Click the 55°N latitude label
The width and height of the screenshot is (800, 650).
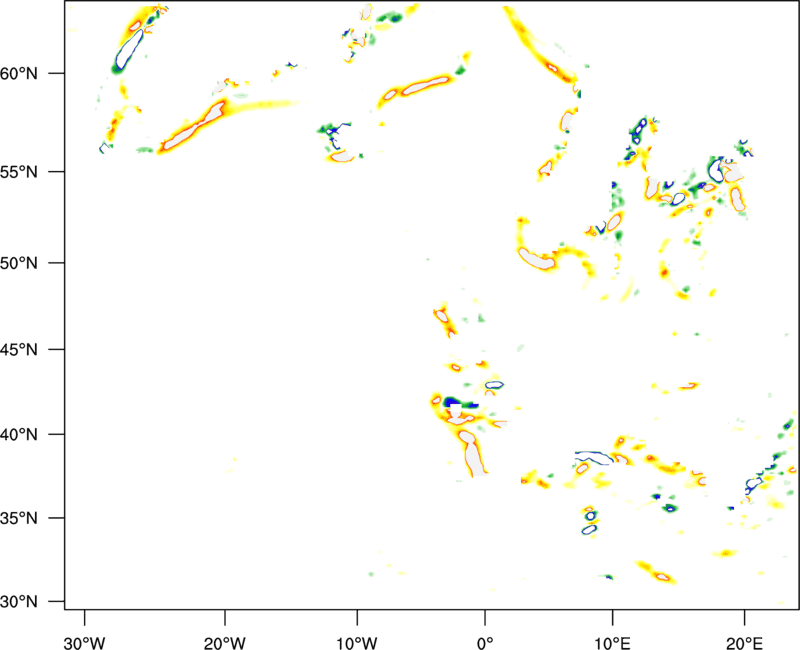point(19,172)
